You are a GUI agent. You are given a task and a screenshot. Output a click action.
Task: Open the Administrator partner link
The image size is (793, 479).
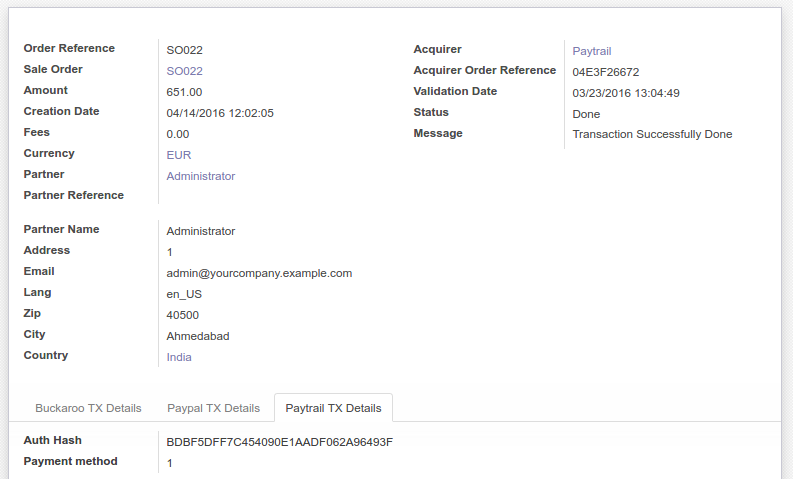(200, 177)
